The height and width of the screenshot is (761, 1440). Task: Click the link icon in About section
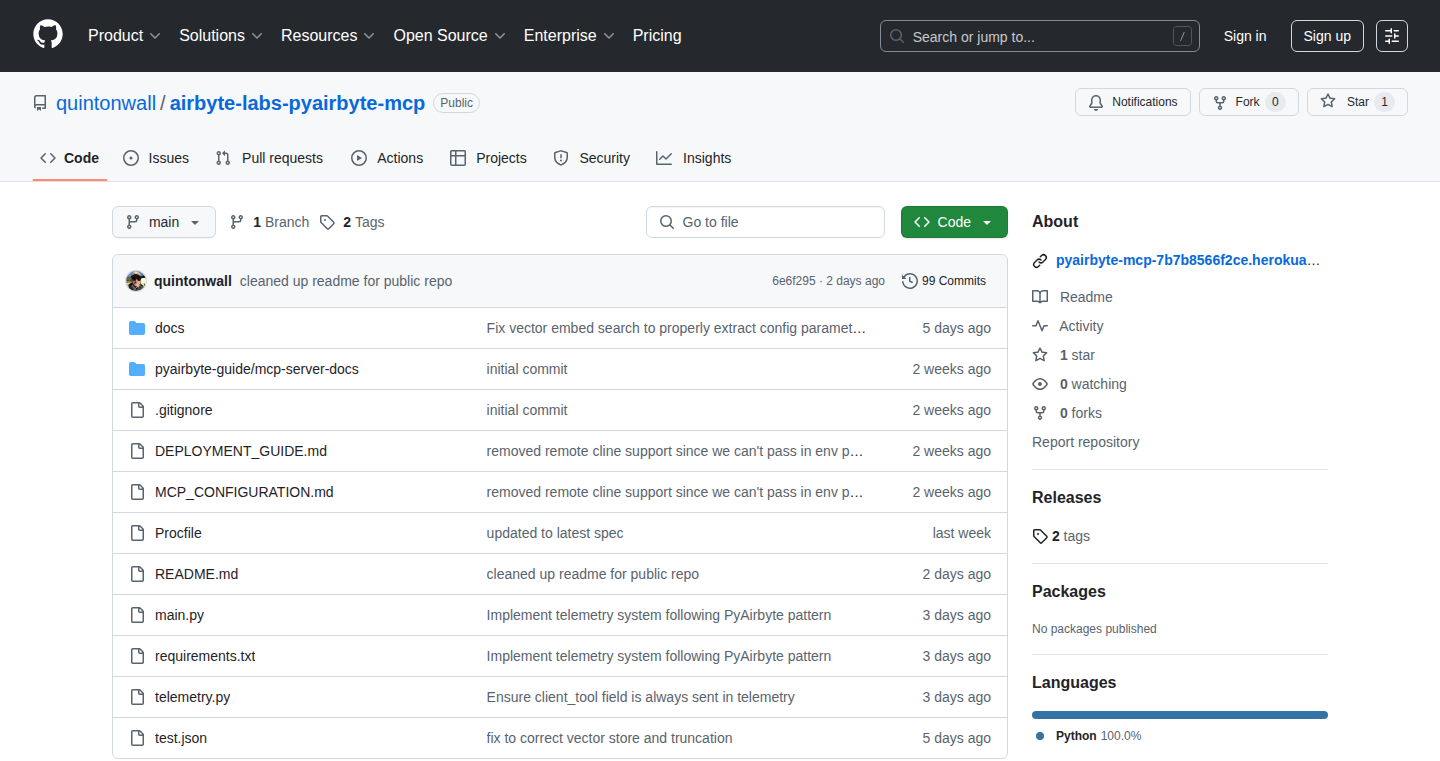click(x=1040, y=261)
